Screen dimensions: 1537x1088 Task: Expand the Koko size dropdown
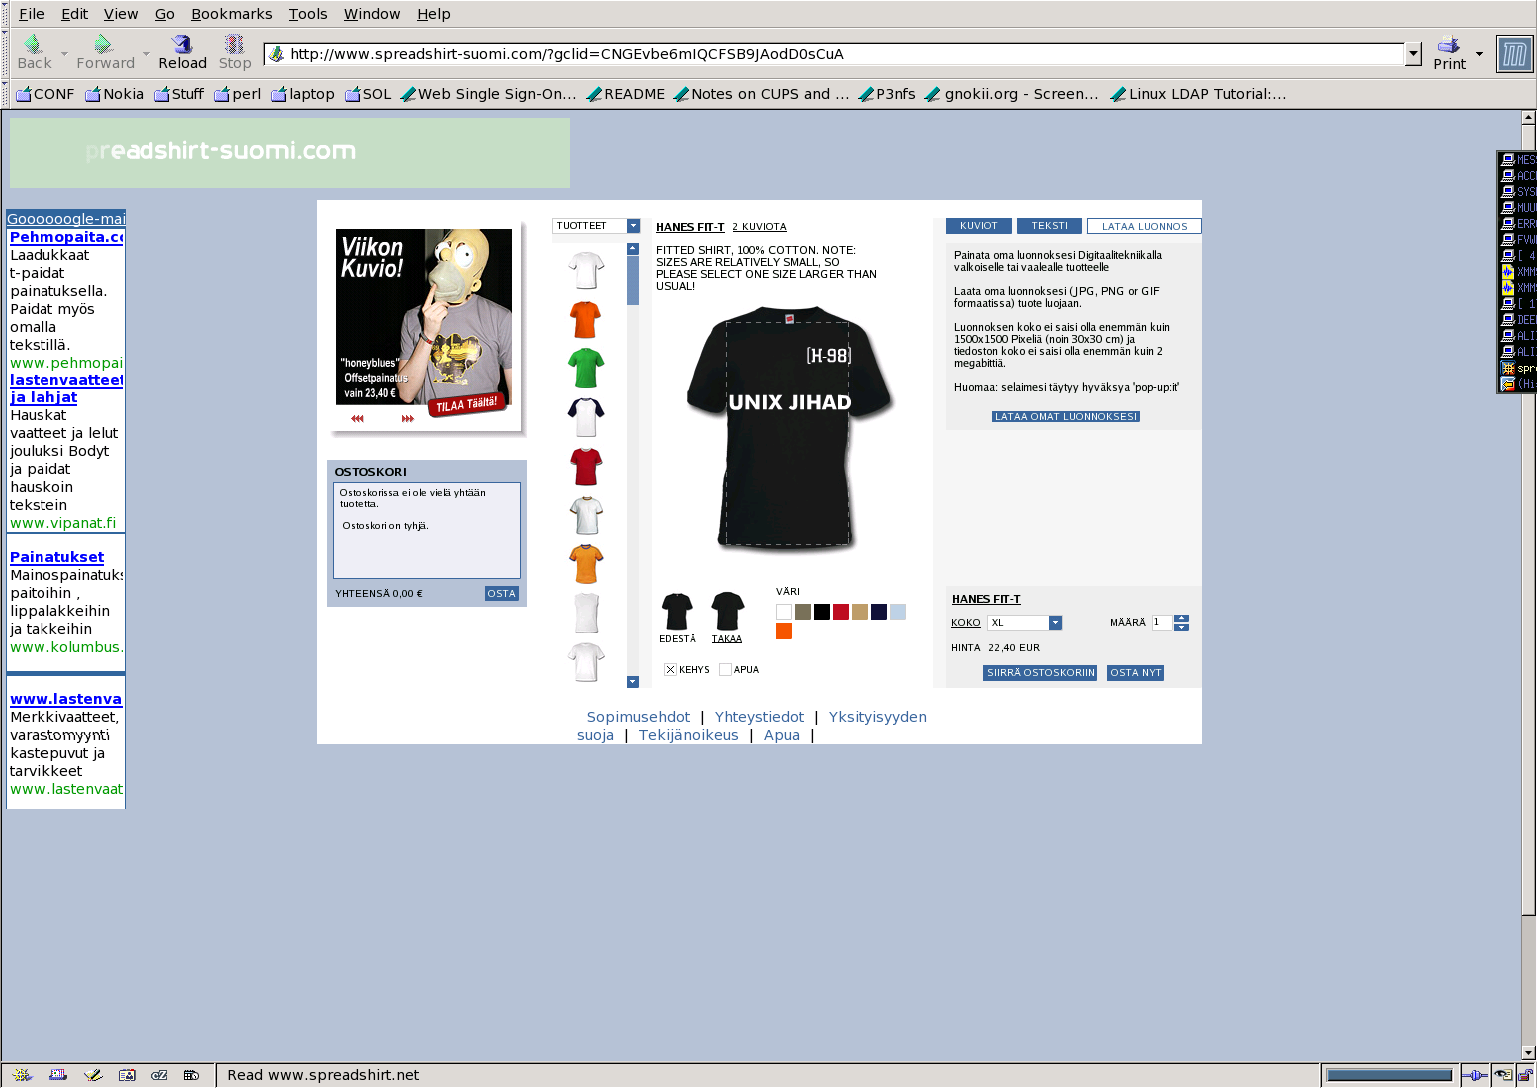click(1055, 623)
